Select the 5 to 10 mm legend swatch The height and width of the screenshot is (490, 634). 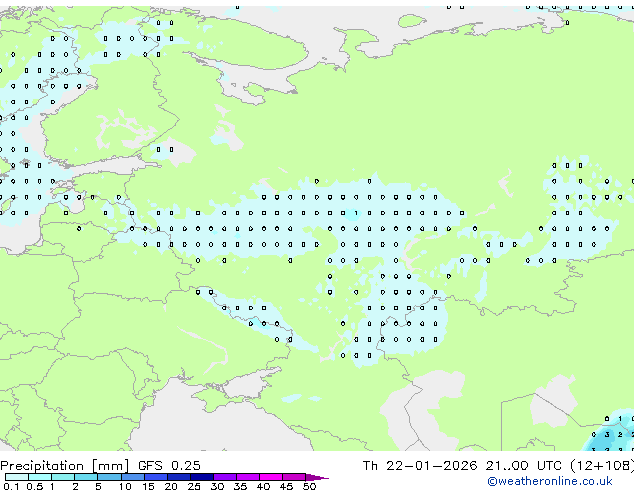tap(109, 477)
